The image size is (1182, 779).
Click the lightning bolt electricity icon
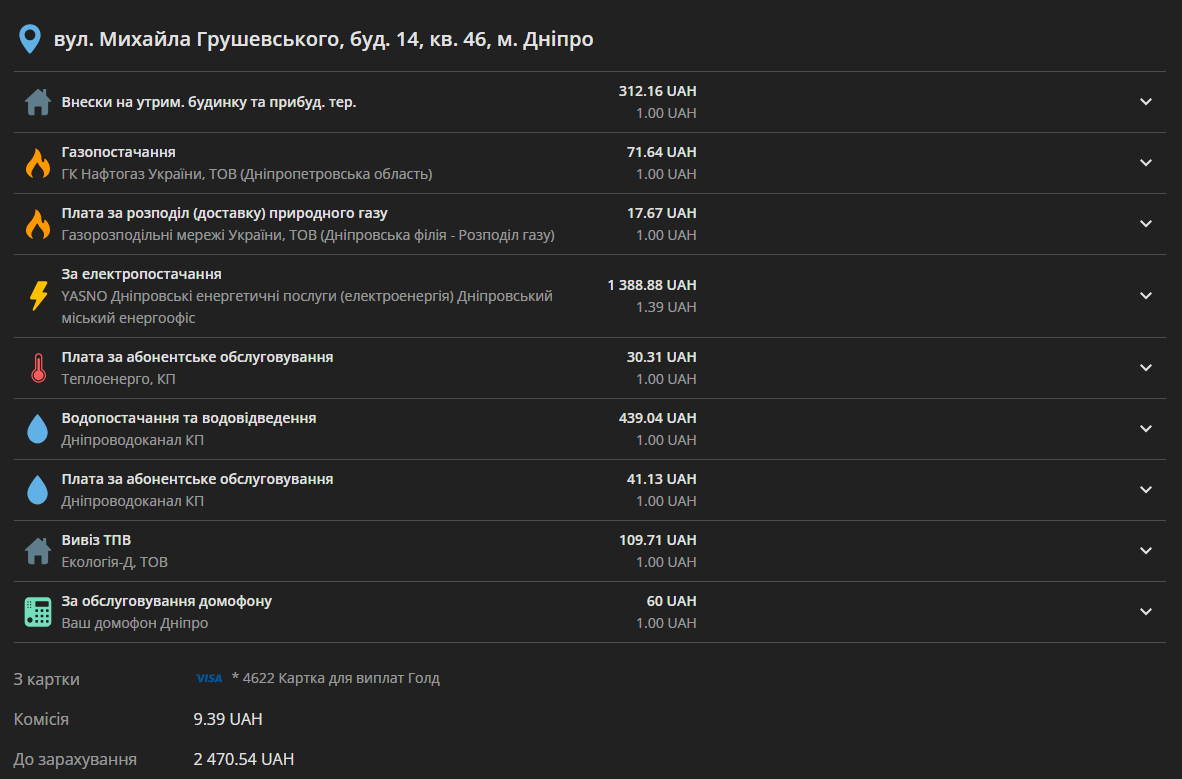click(x=38, y=296)
